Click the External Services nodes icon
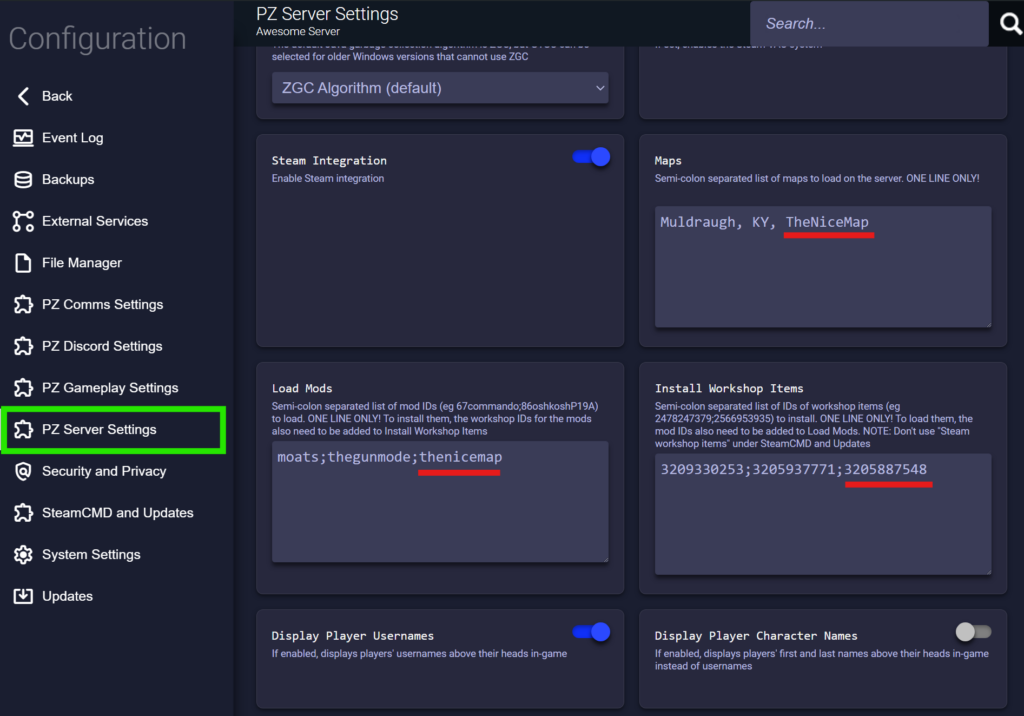The image size is (1024, 716). pyautogui.click(x=23, y=221)
